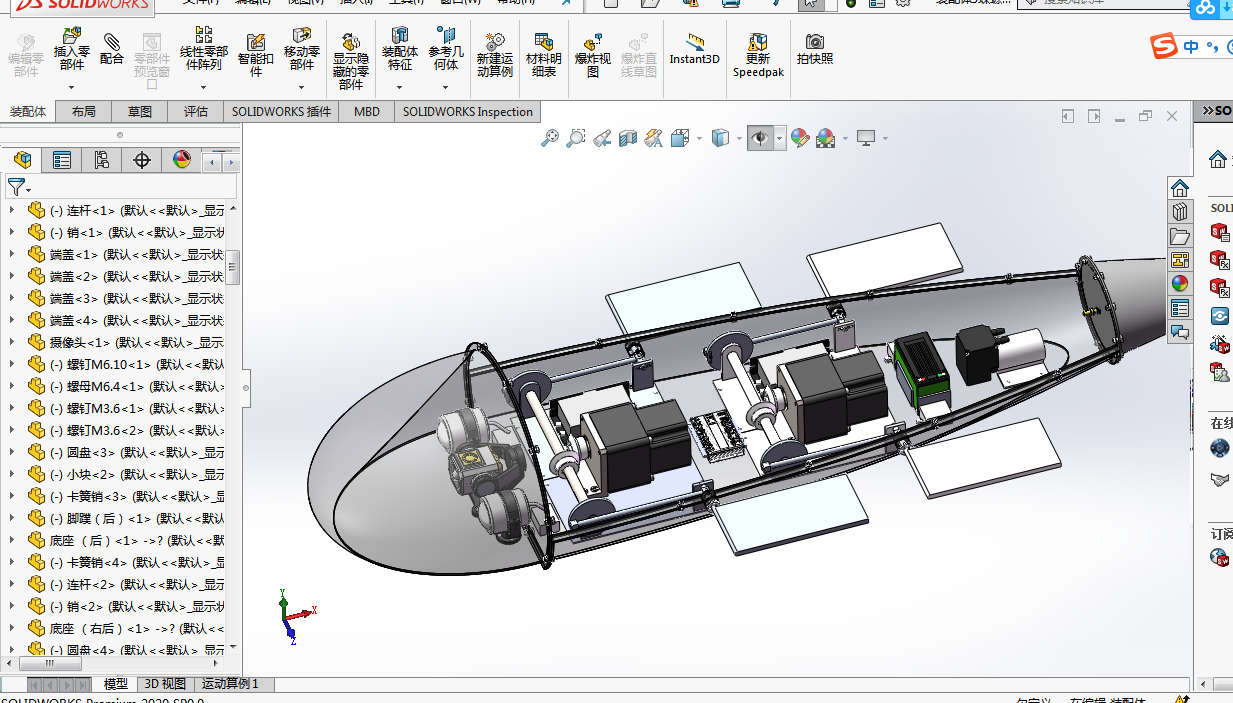
Task: Open the SOLIDWORKS Inspection tab
Action: point(468,112)
